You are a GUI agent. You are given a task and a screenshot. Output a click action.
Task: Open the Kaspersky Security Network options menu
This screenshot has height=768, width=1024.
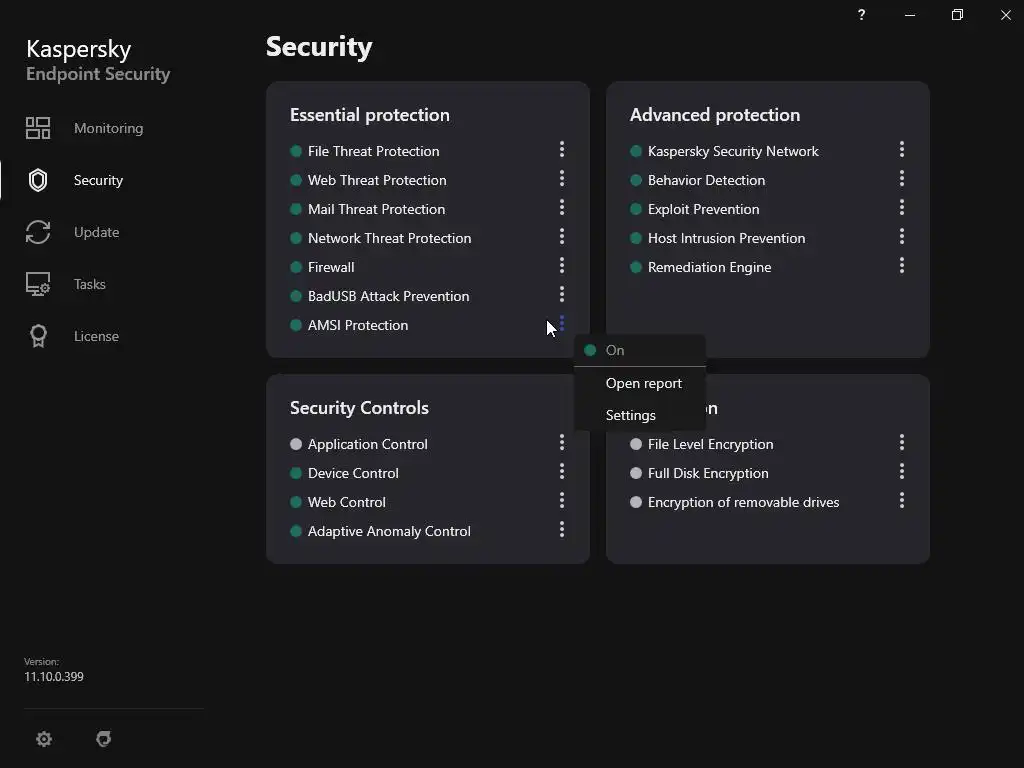(902, 150)
